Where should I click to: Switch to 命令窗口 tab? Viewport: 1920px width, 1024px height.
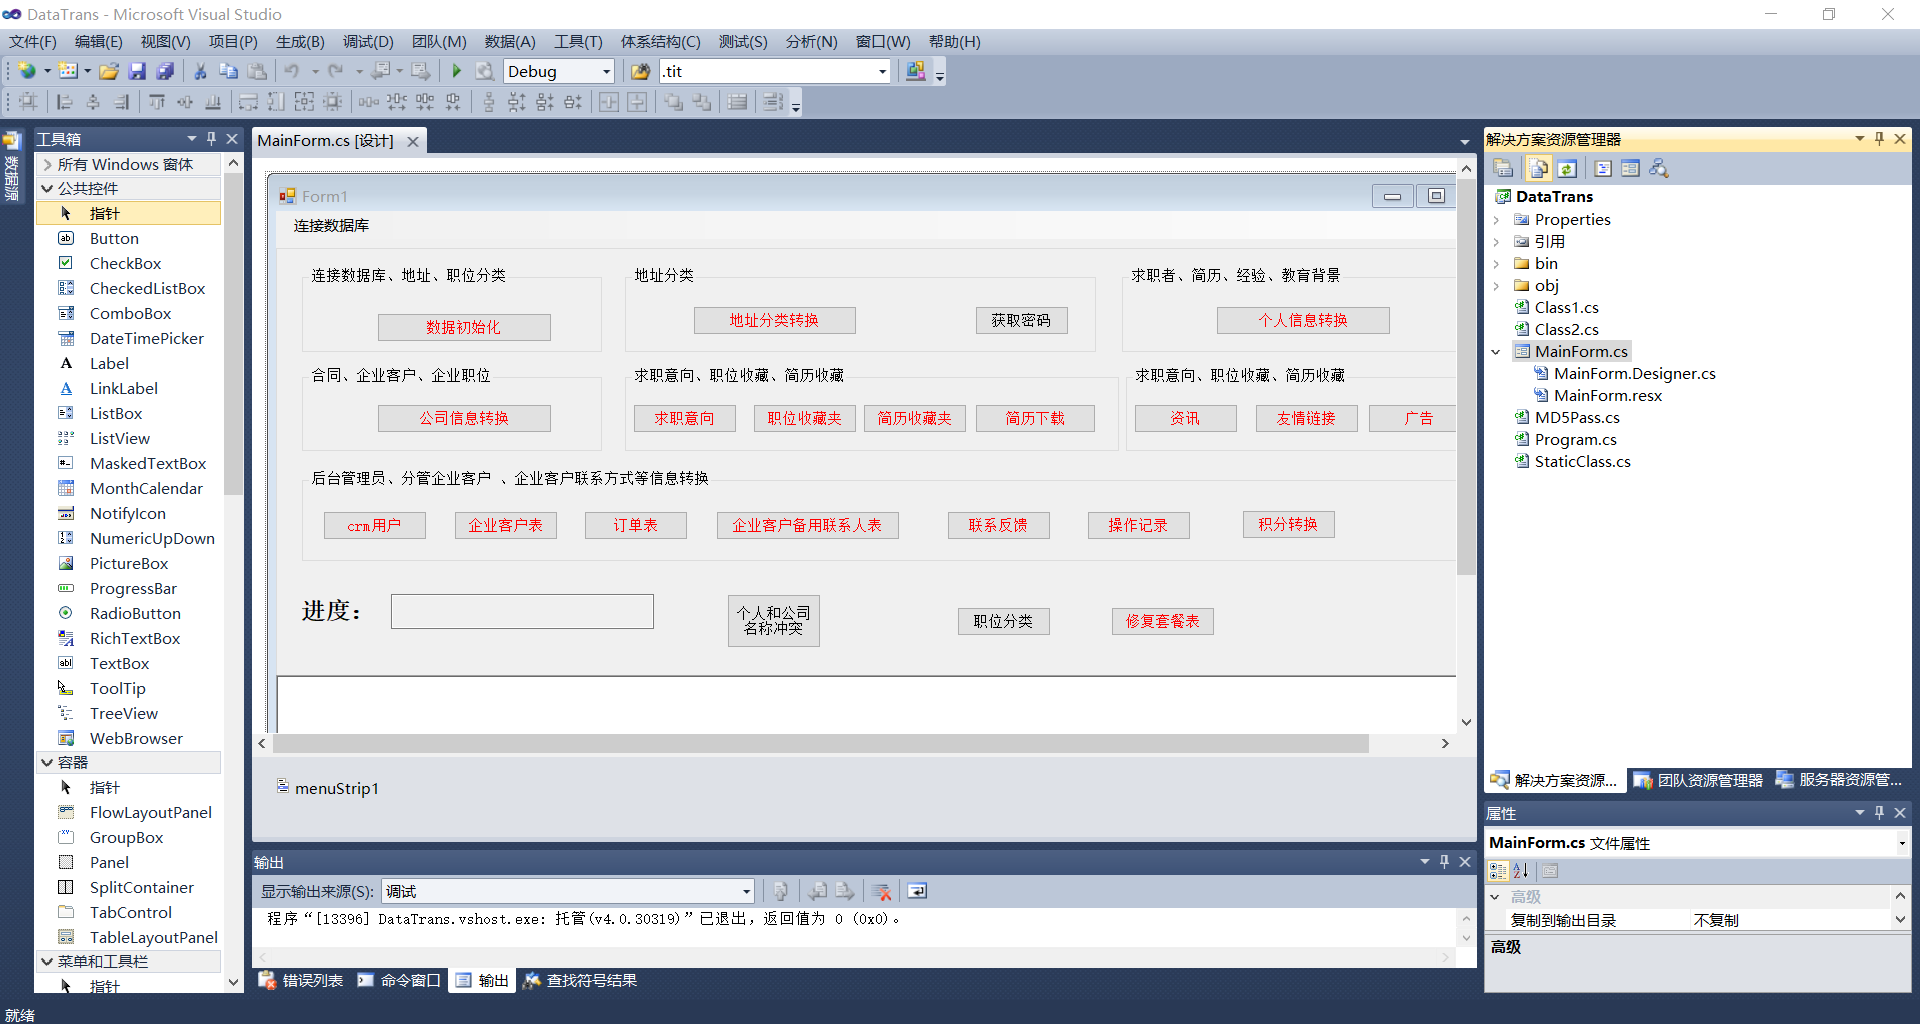point(399,980)
